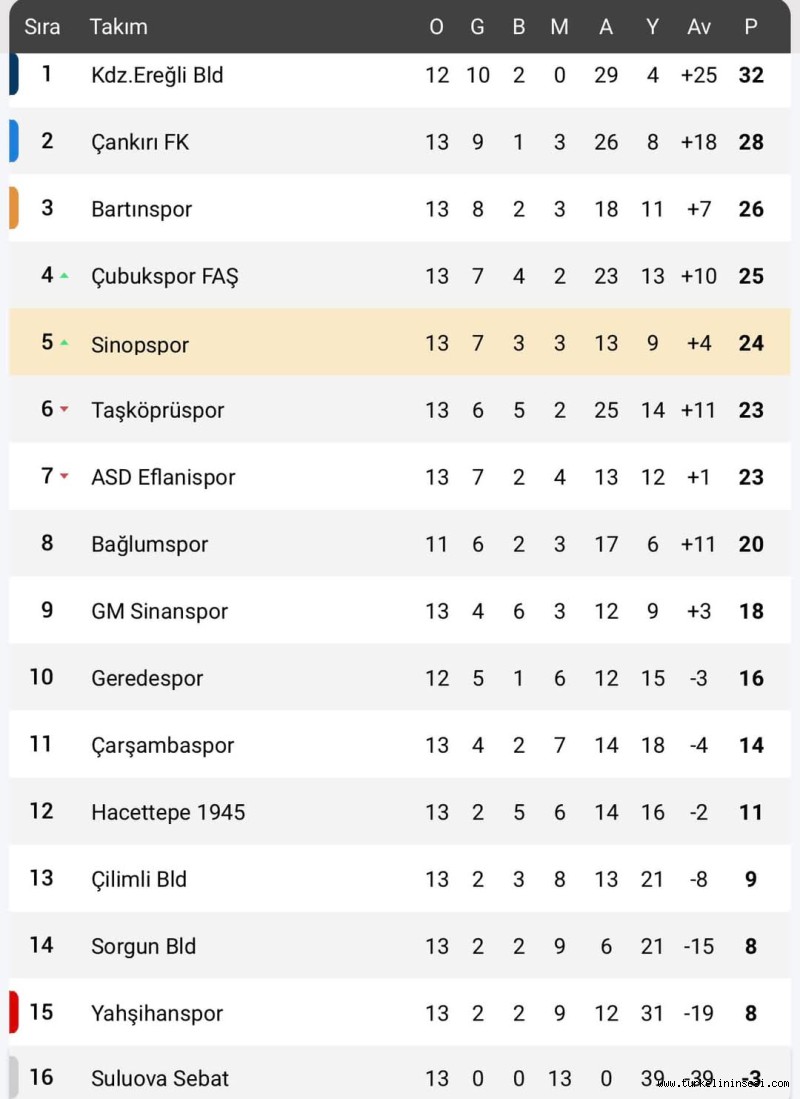
Task: Click the orange marker on Bartınspor row
Action: (x=13, y=208)
